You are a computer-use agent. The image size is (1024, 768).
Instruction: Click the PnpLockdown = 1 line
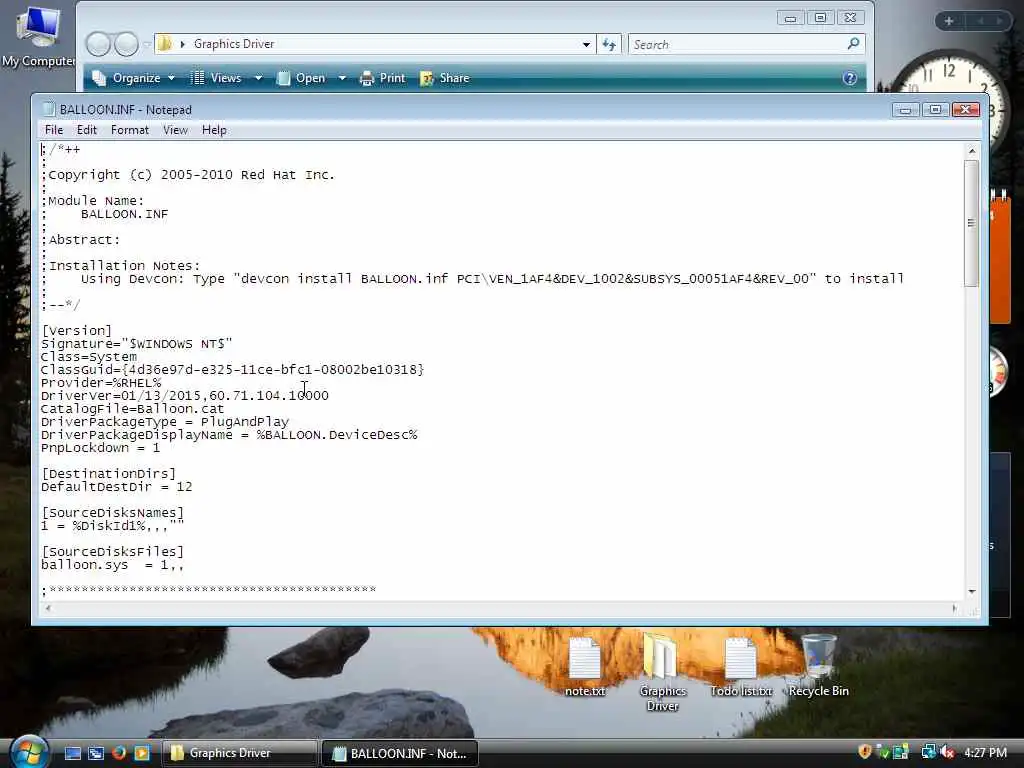click(x=100, y=448)
